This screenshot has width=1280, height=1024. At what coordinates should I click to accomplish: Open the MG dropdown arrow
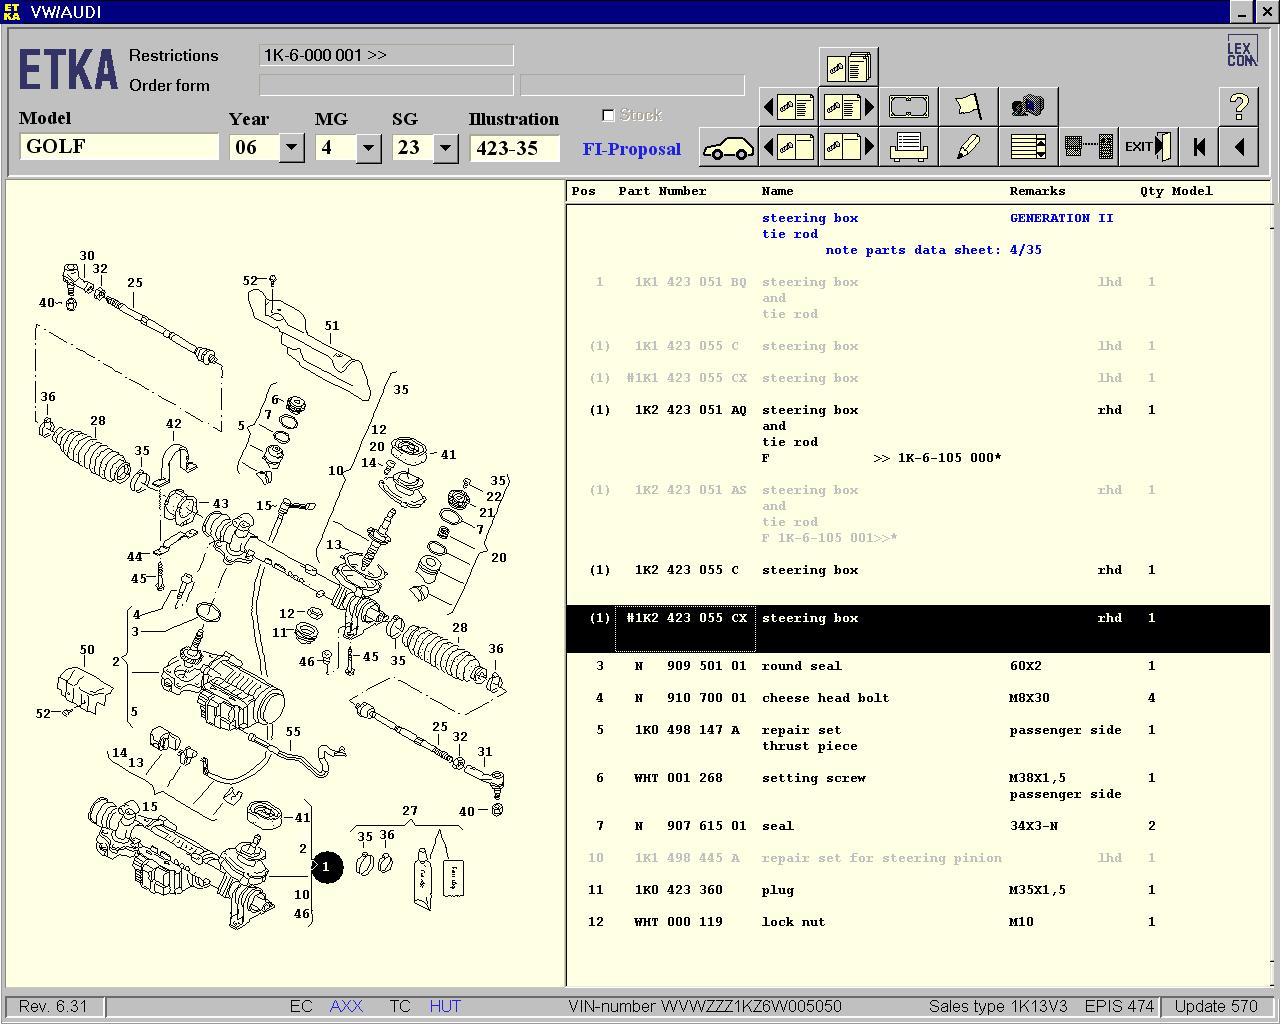pyautogui.click(x=368, y=148)
